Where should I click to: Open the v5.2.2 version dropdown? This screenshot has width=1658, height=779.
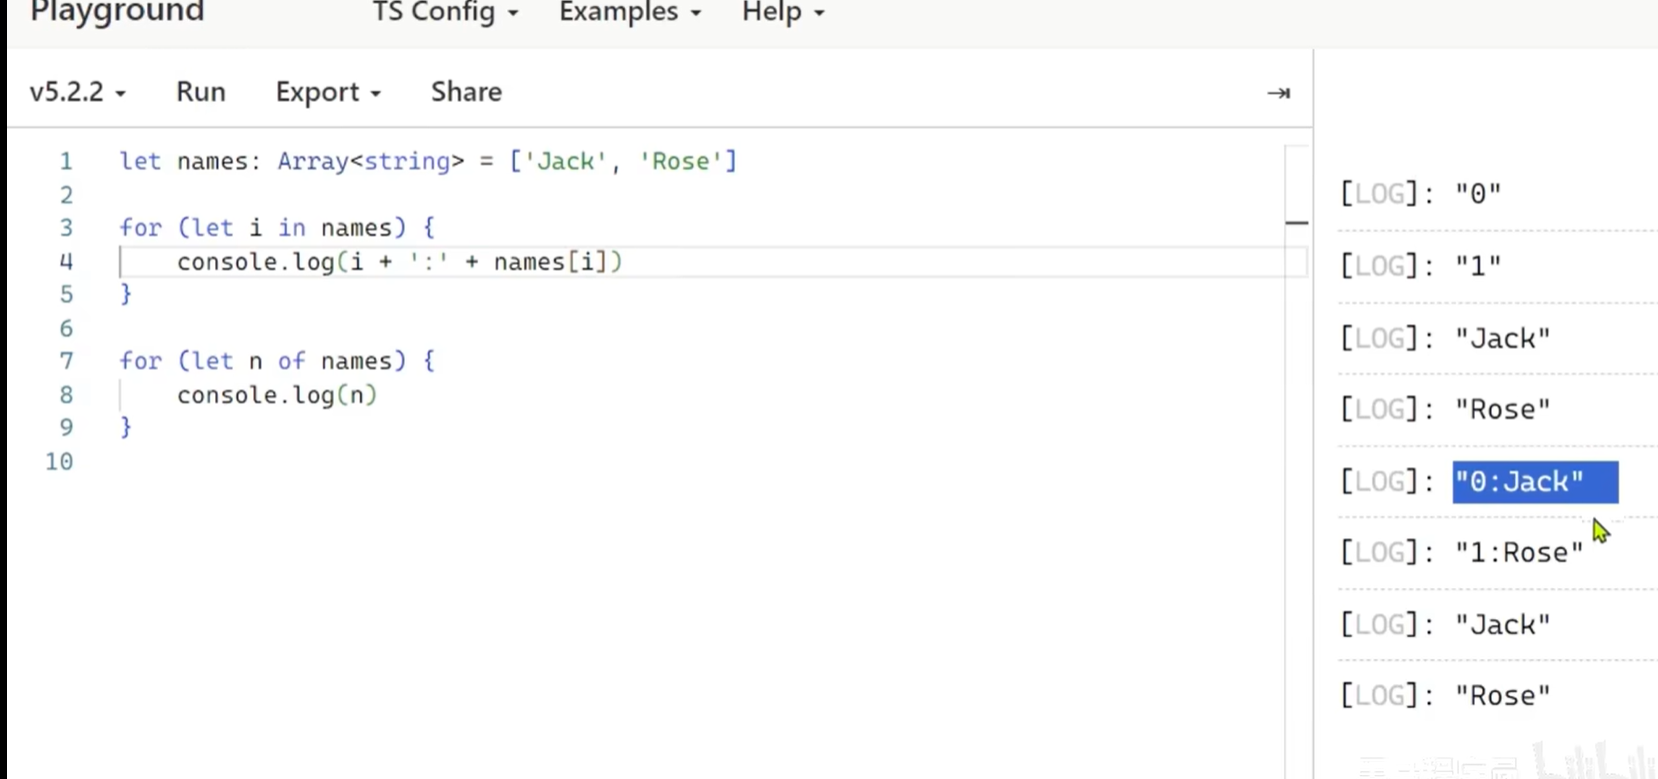click(77, 92)
